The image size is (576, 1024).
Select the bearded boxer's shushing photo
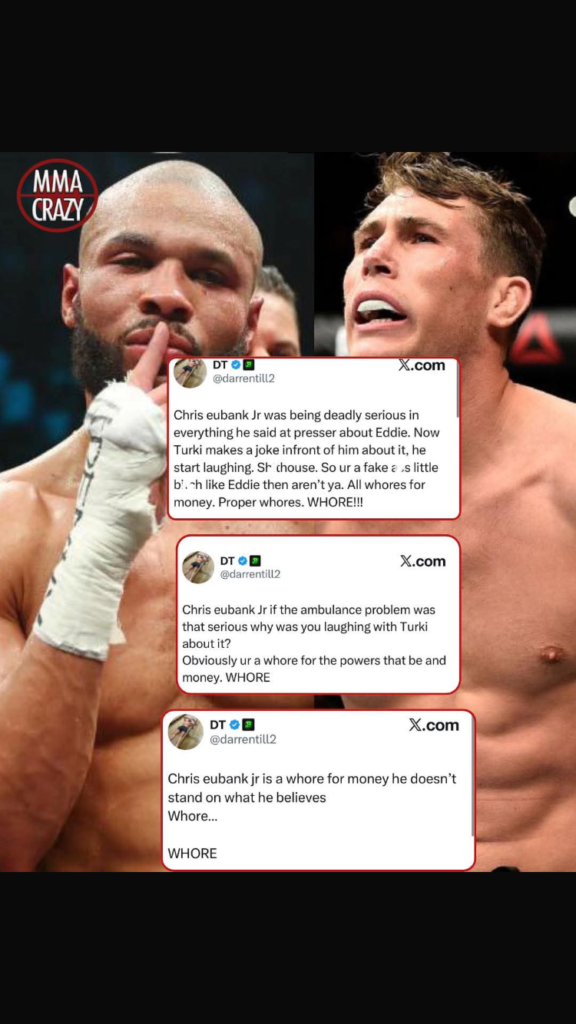point(157,511)
